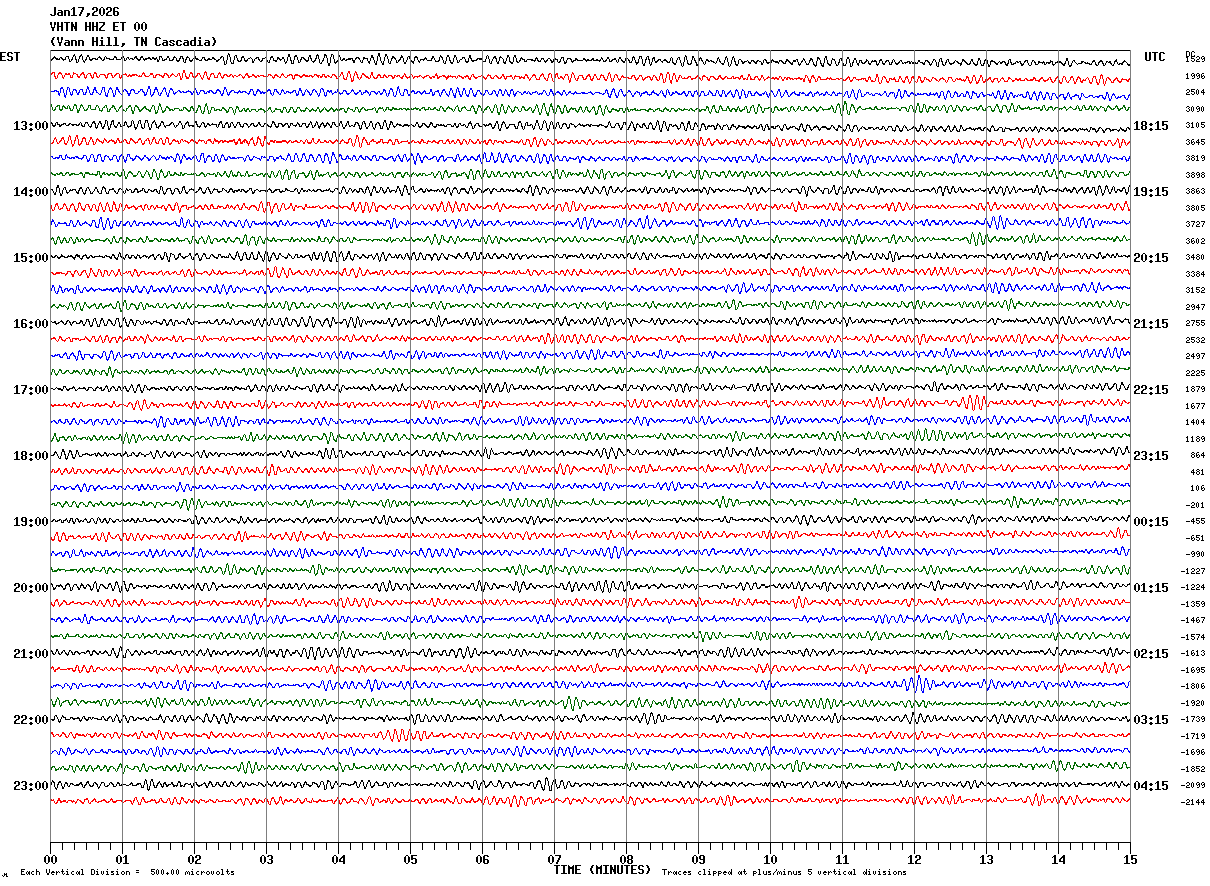This screenshot has width=1210, height=886.
Task: Click the DC offset value 2755
Action: point(1195,324)
